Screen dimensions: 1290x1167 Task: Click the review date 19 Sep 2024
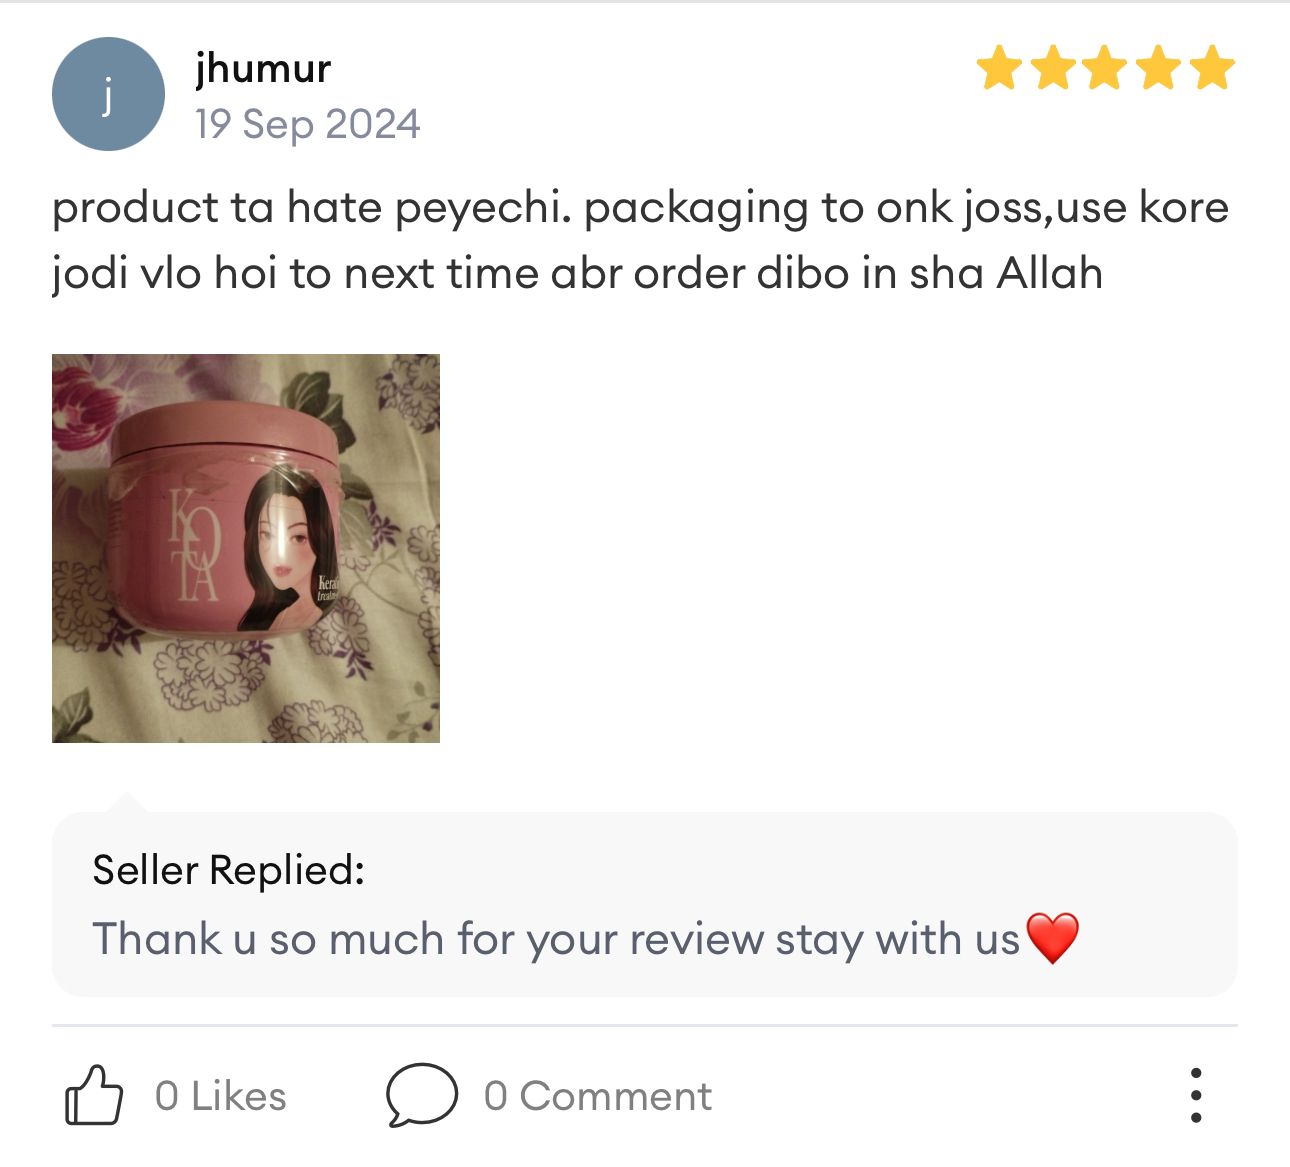[x=308, y=124]
